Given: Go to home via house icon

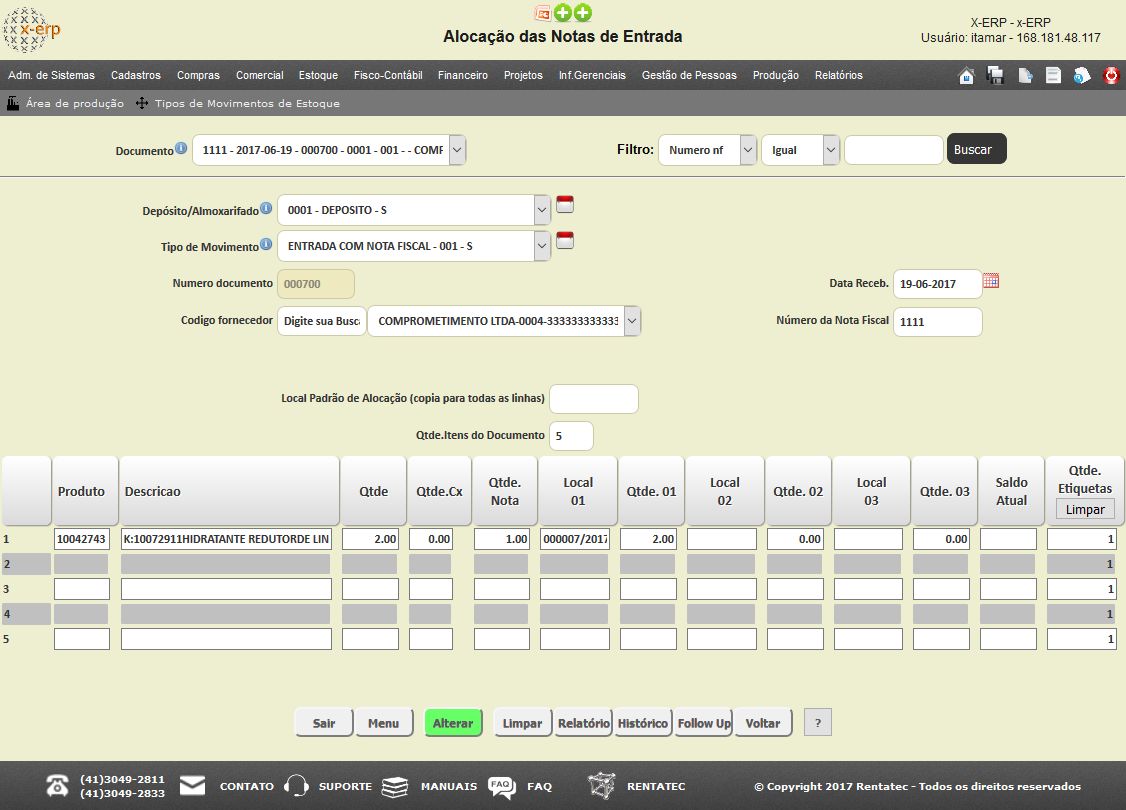Looking at the screenshot, I should point(967,75).
